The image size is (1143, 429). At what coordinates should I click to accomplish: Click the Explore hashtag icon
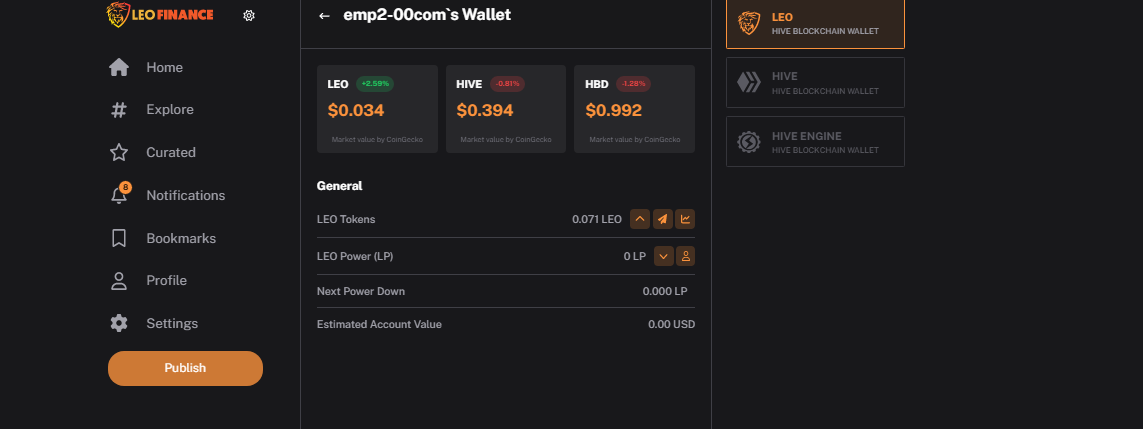click(x=119, y=110)
